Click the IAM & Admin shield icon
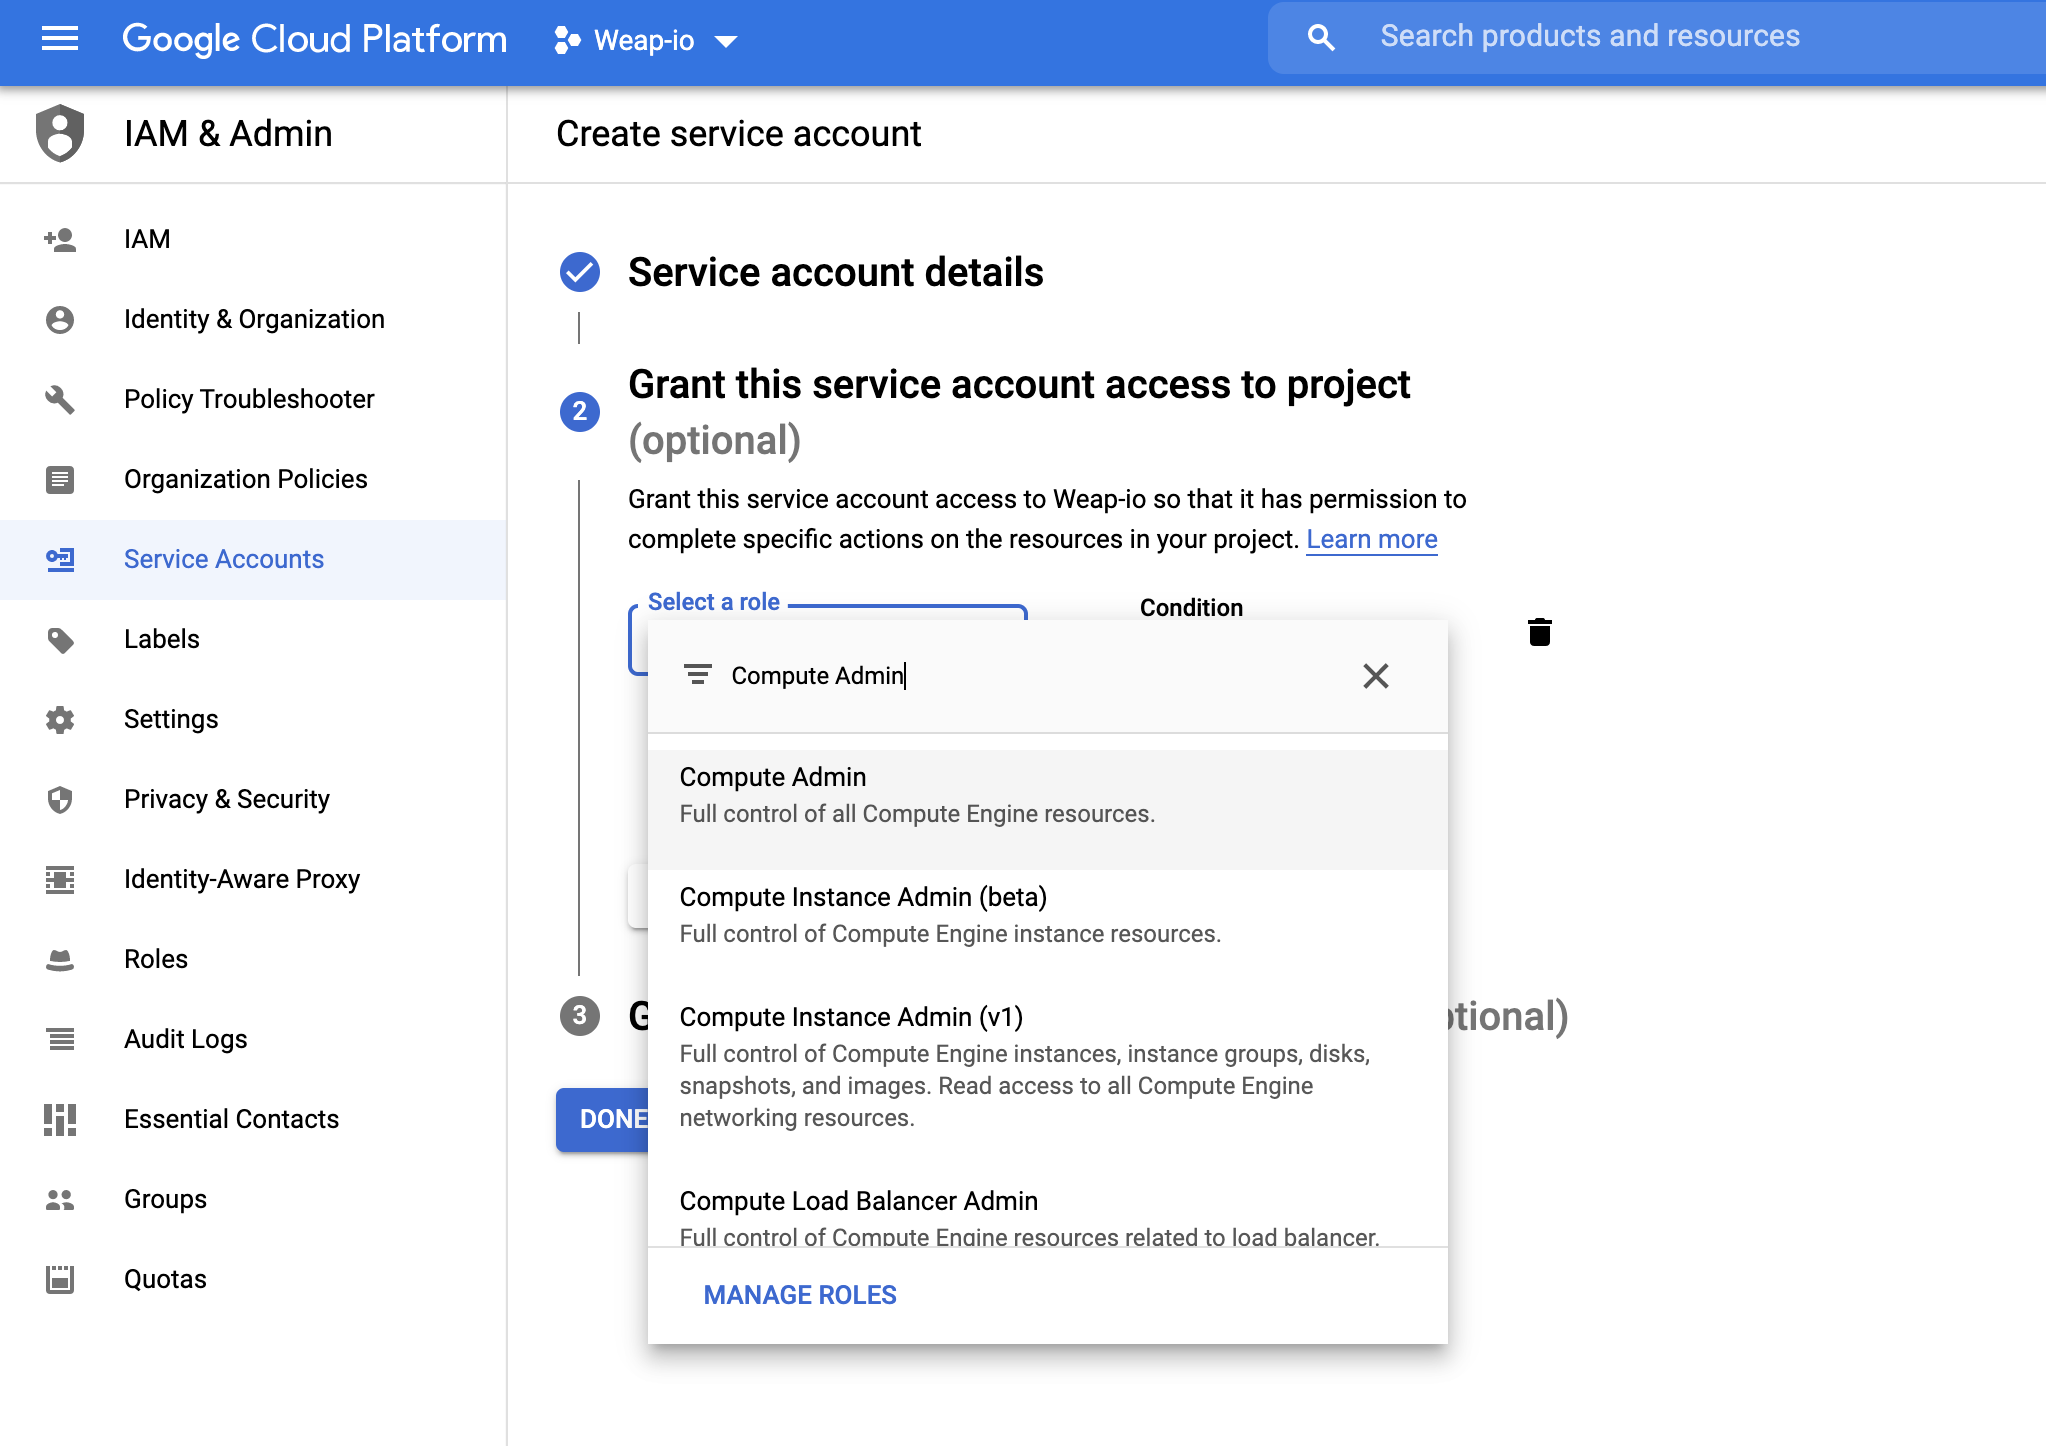This screenshot has height=1446, width=2046. coord(60,133)
